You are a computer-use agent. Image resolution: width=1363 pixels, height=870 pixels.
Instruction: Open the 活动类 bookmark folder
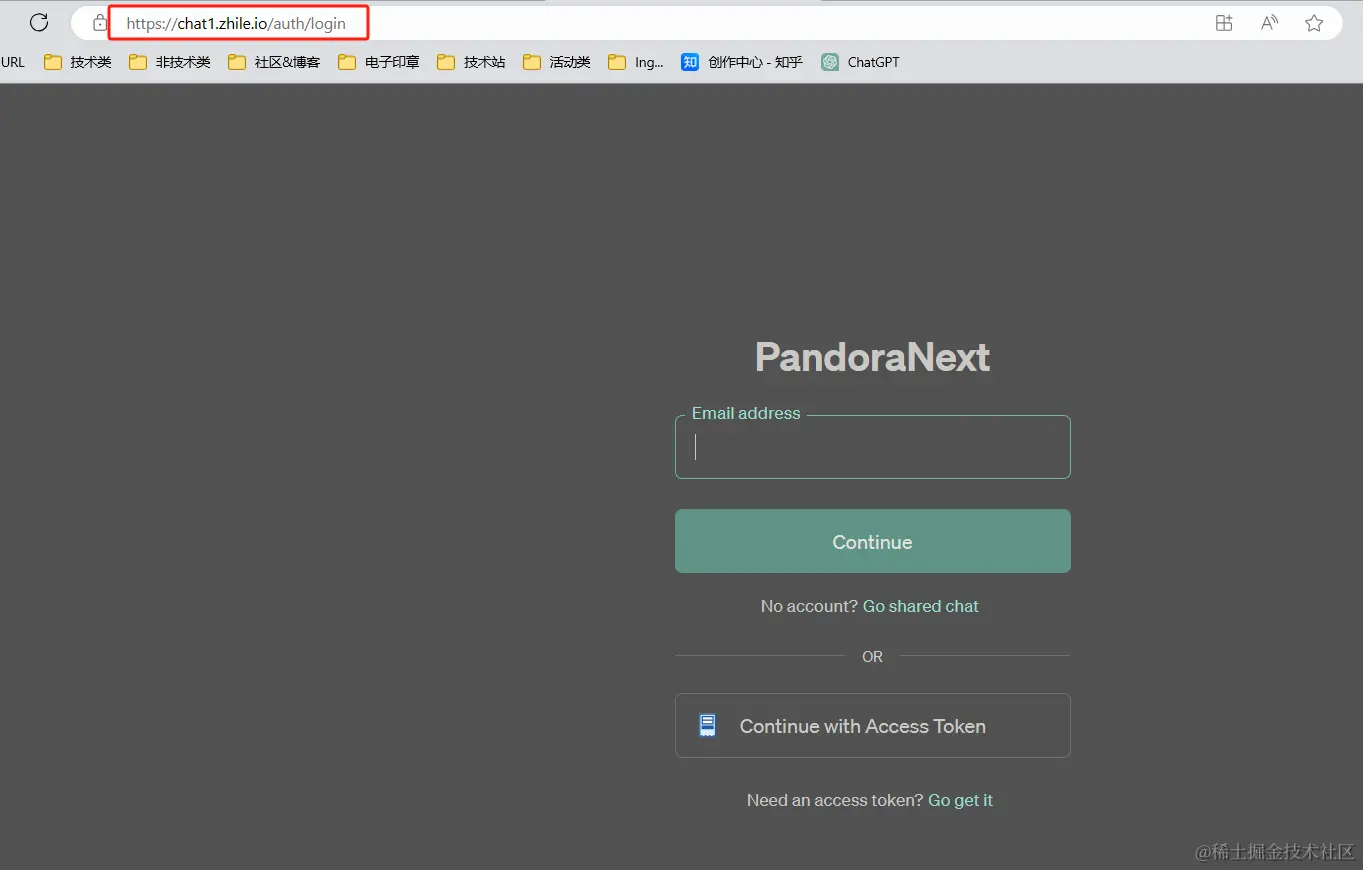[557, 62]
